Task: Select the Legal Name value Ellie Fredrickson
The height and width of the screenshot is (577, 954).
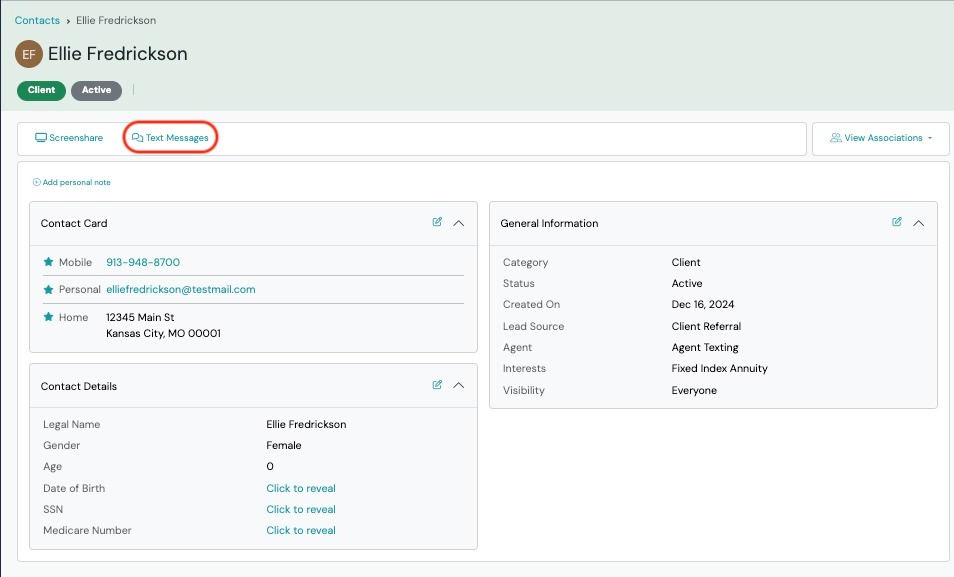Action: point(306,424)
